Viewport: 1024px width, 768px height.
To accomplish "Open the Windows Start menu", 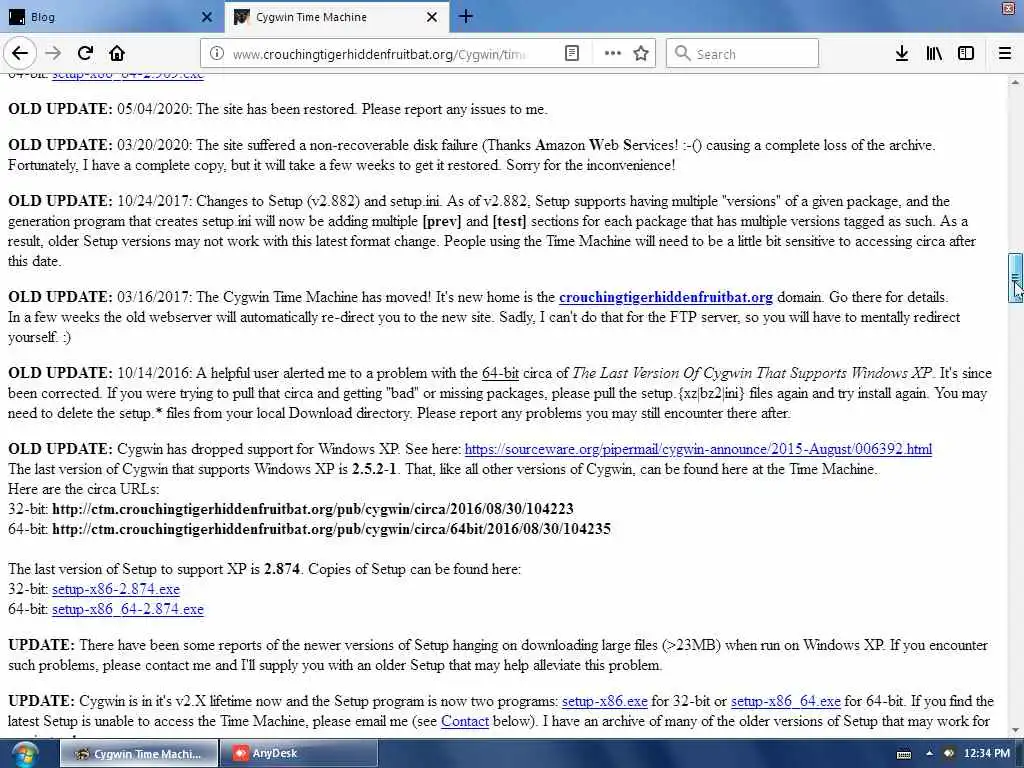I will click(25, 754).
